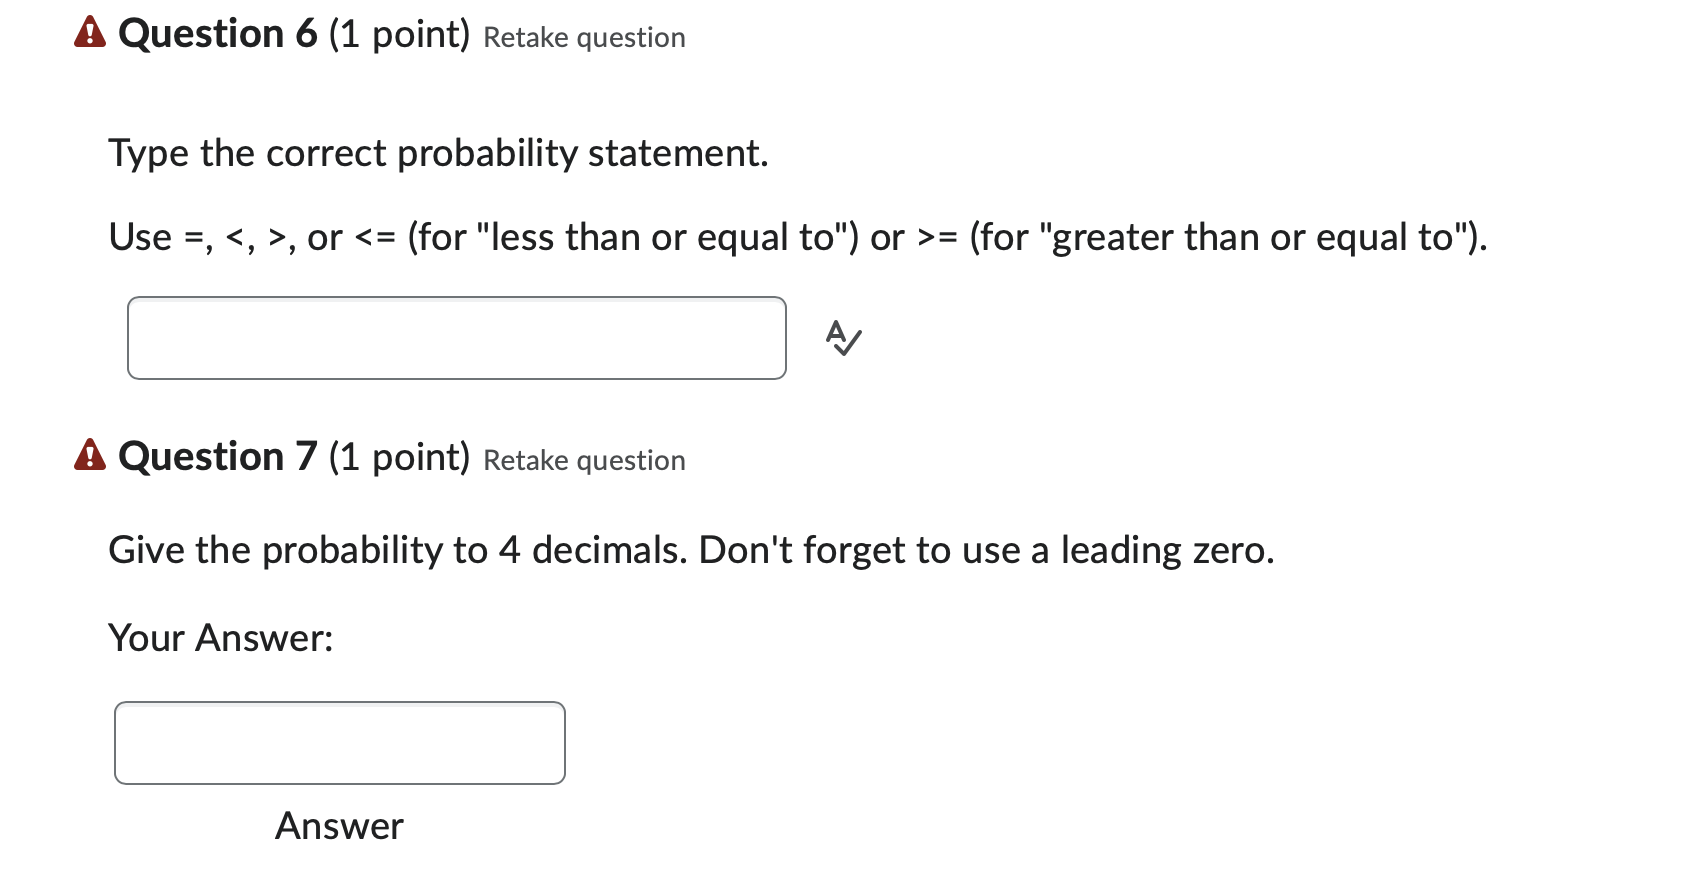Select the Retake question label after the points
The height and width of the screenshot is (874, 1688).
(x=583, y=38)
